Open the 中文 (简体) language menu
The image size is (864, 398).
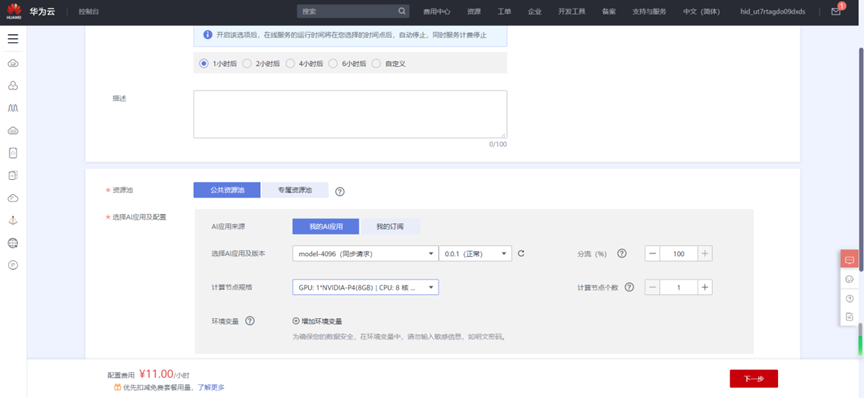click(x=701, y=12)
